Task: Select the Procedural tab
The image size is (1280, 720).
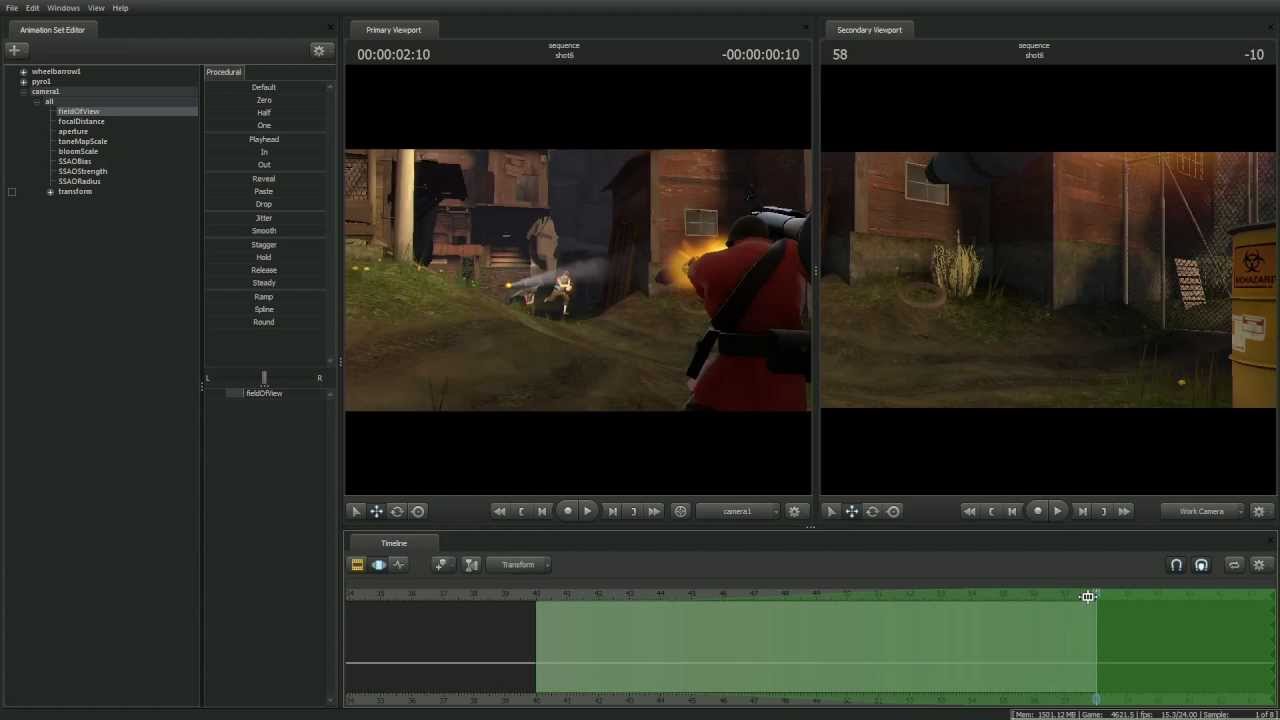Action: [x=224, y=72]
